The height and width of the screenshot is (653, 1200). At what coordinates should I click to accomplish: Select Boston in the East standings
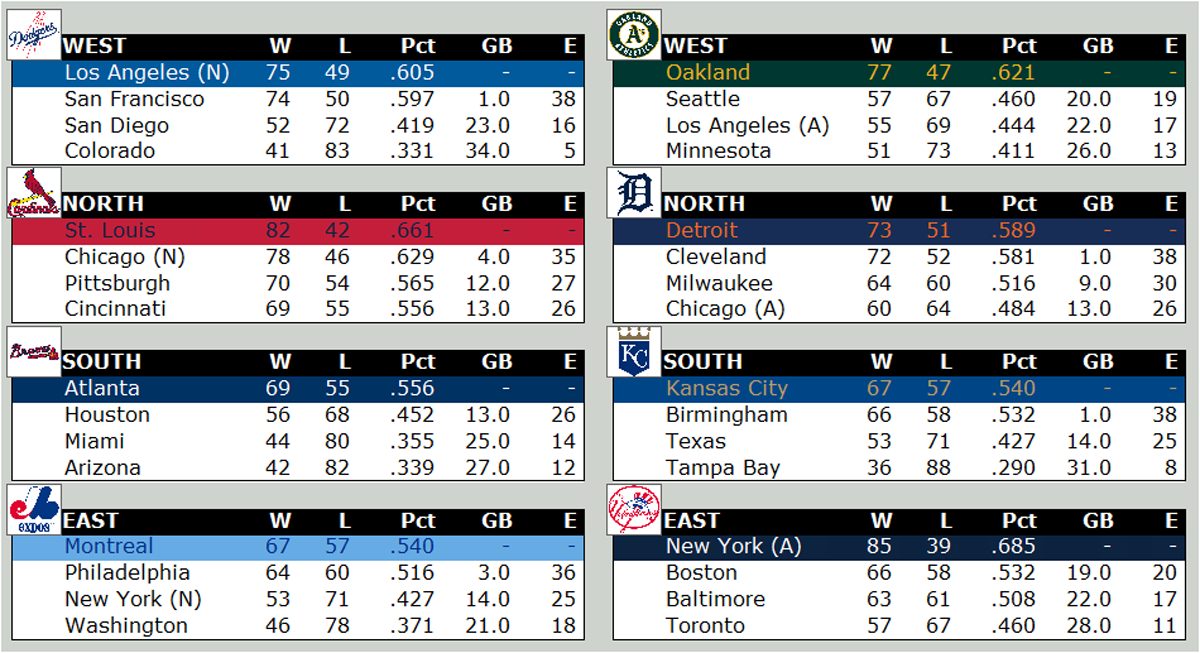[x=701, y=573]
